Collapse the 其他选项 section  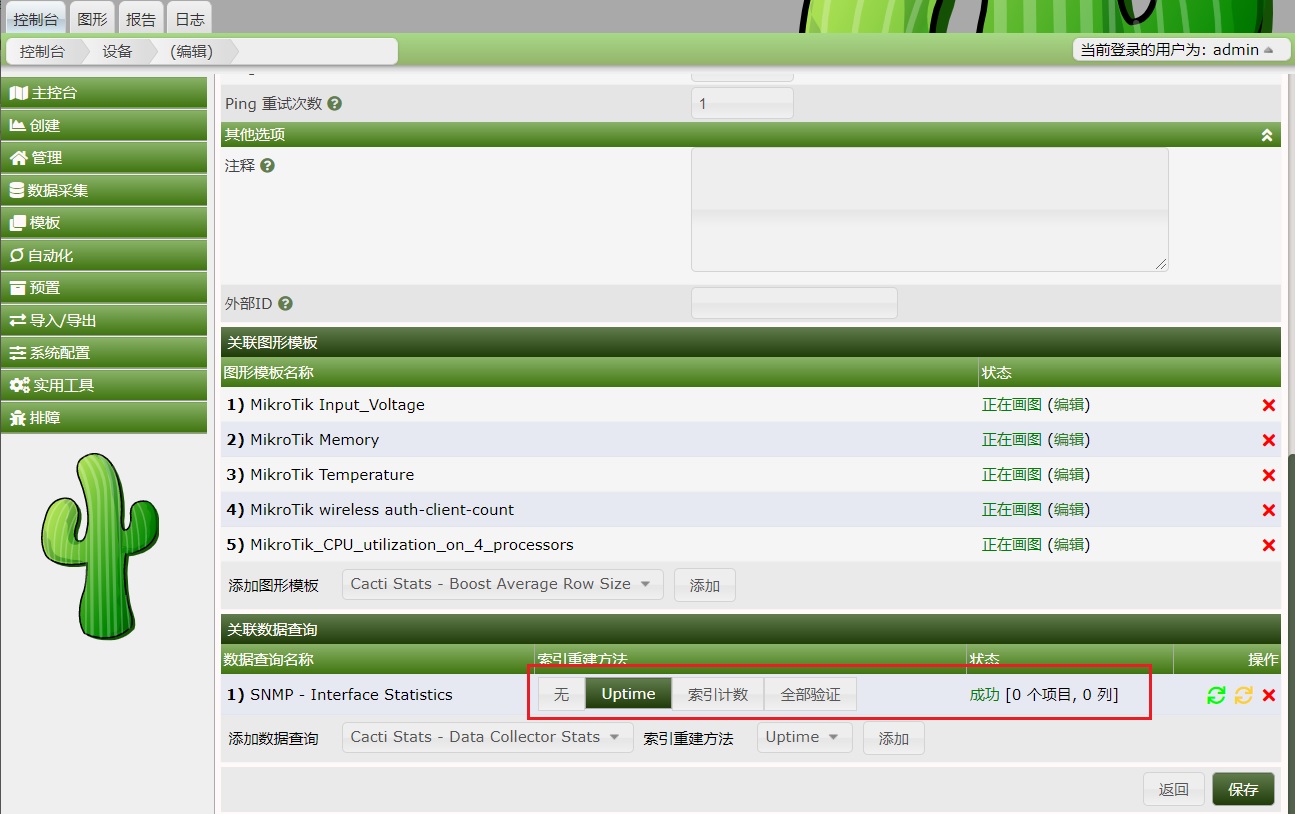(1267, 135)
